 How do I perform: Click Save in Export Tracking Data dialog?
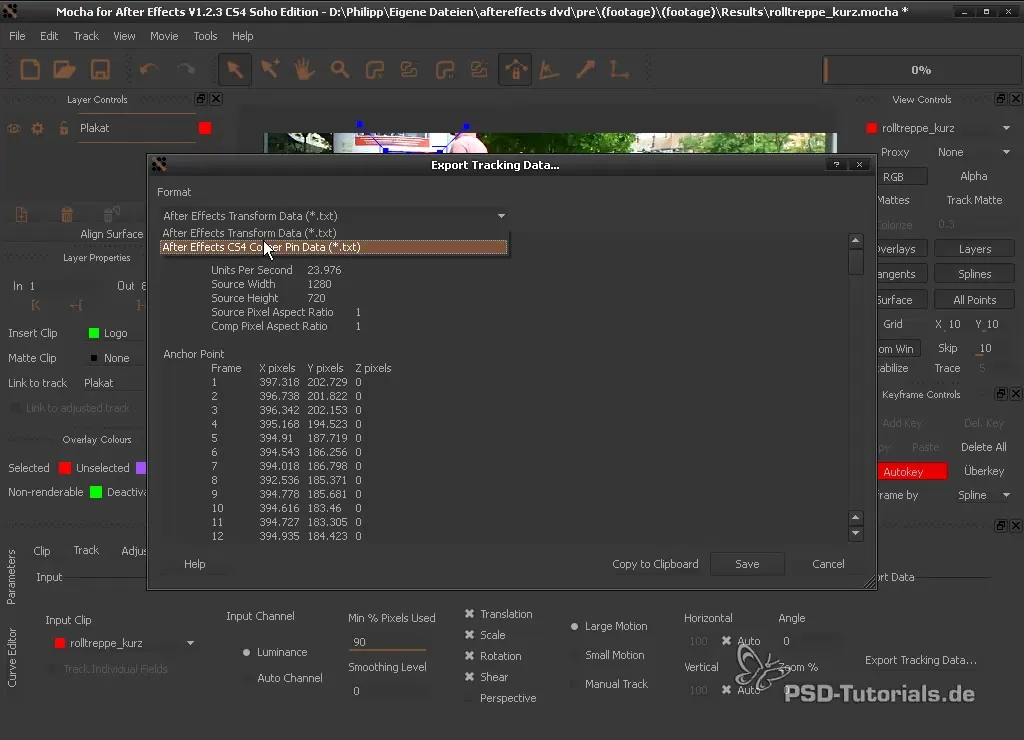(747, 564)
